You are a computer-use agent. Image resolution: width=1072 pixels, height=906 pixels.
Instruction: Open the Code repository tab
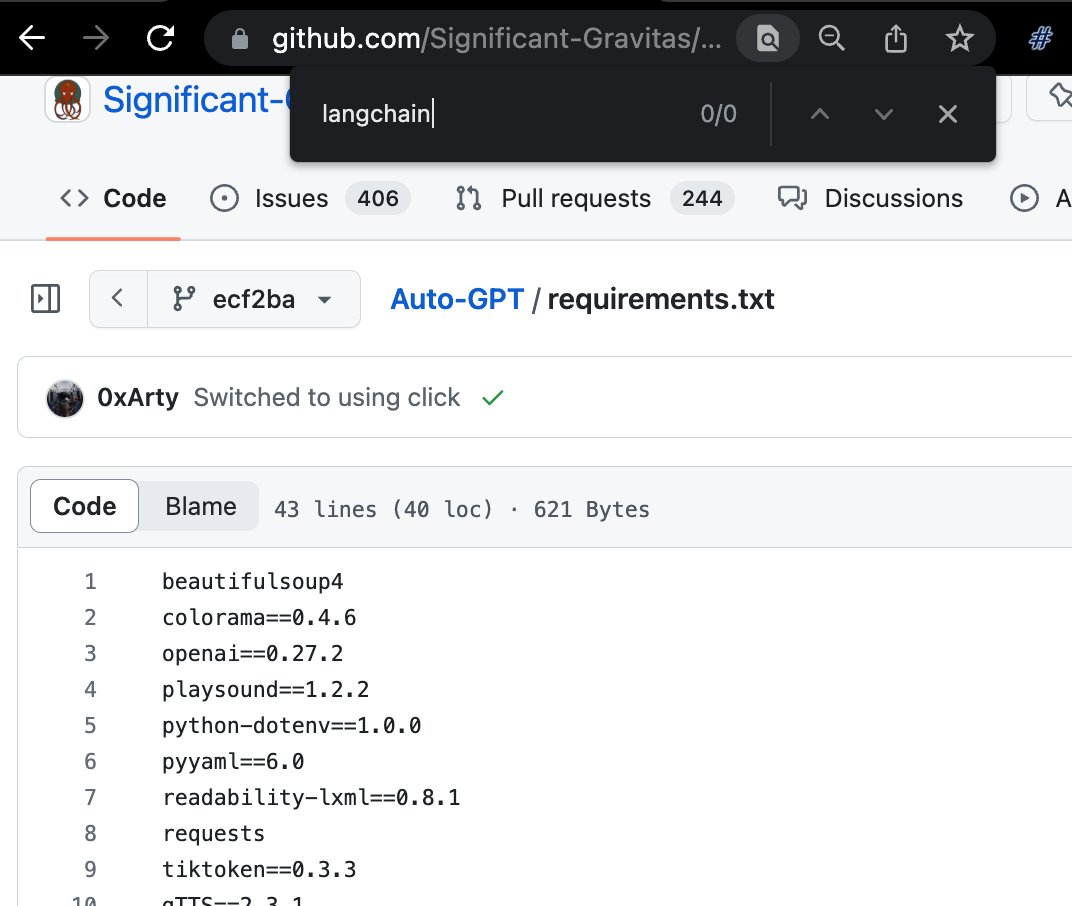[x=113, y=198]
